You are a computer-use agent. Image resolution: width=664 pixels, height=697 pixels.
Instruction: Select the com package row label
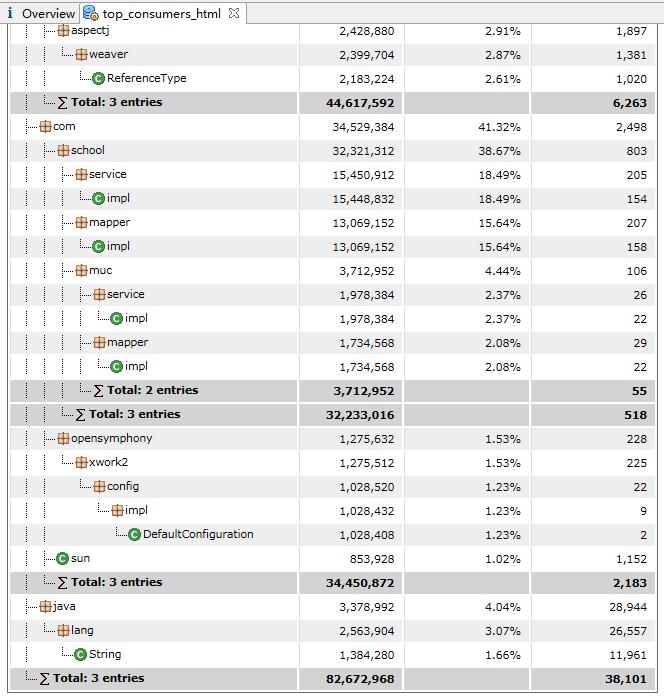pyautogui.click(x=64, y=127)
